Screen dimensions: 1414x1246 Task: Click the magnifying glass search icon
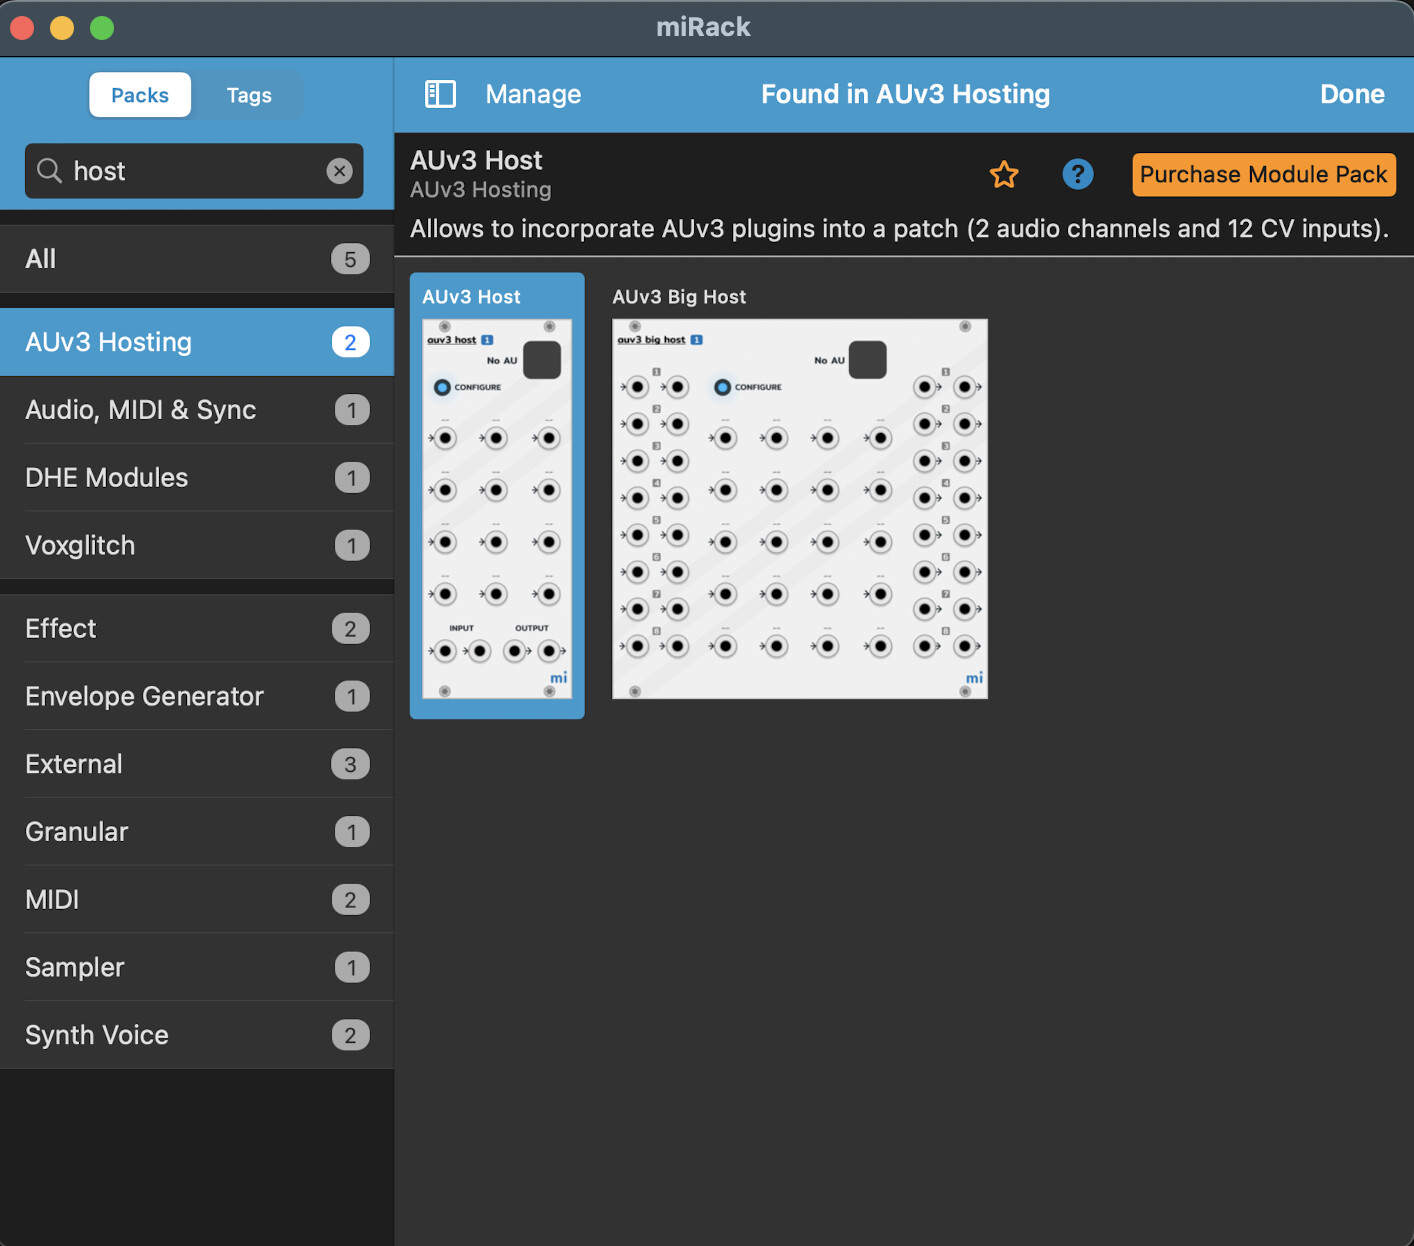49,171
